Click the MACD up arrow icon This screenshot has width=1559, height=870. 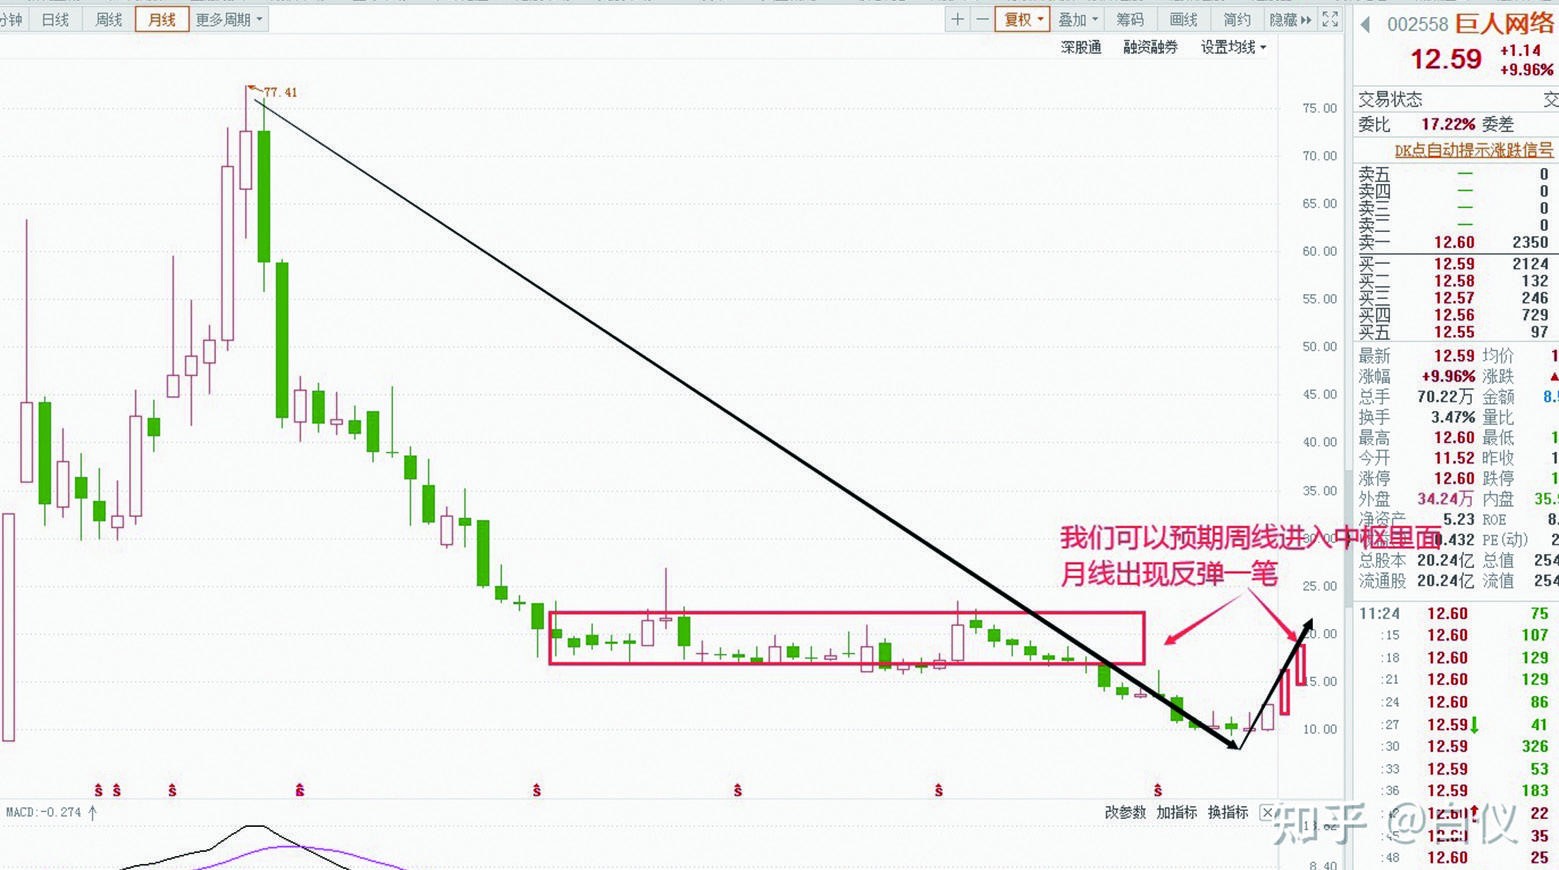[93, 813]
